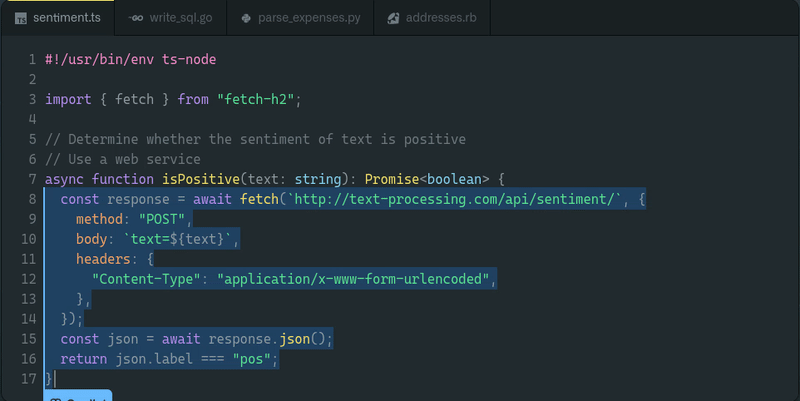
Task: Click line number 15 in the gutter
Action: coord(28,339)
